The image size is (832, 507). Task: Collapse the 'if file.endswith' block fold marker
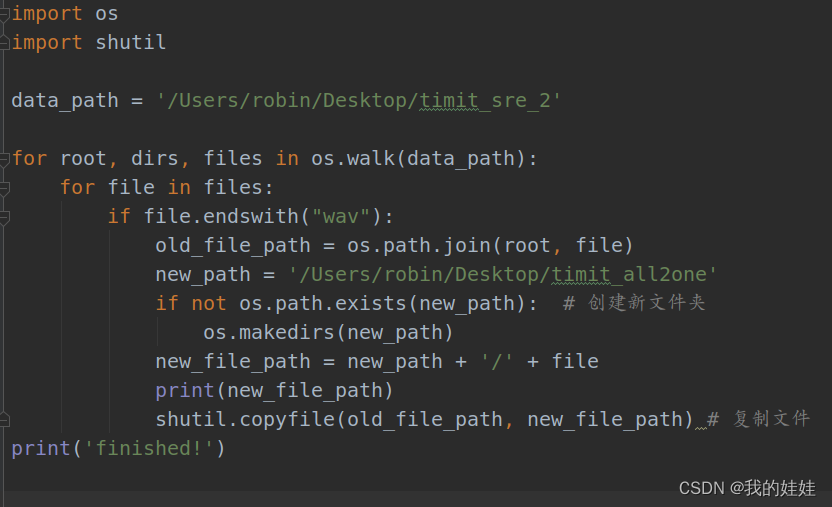(x=4, y=217)
